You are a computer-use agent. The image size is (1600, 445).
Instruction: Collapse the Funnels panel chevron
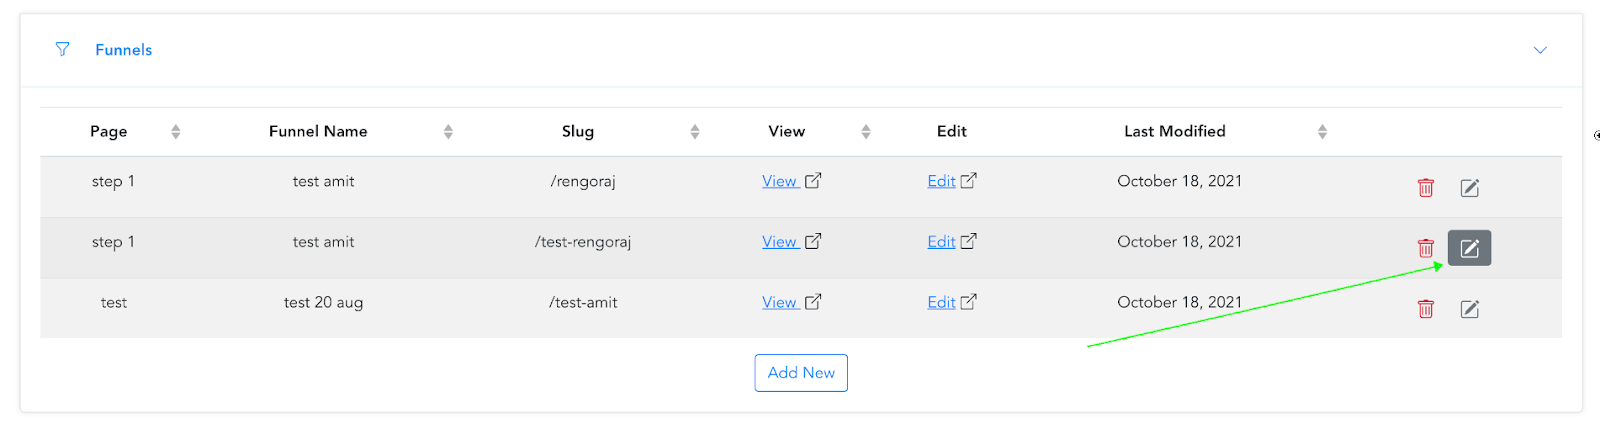pyautogui.click(x=1540, y=50)
